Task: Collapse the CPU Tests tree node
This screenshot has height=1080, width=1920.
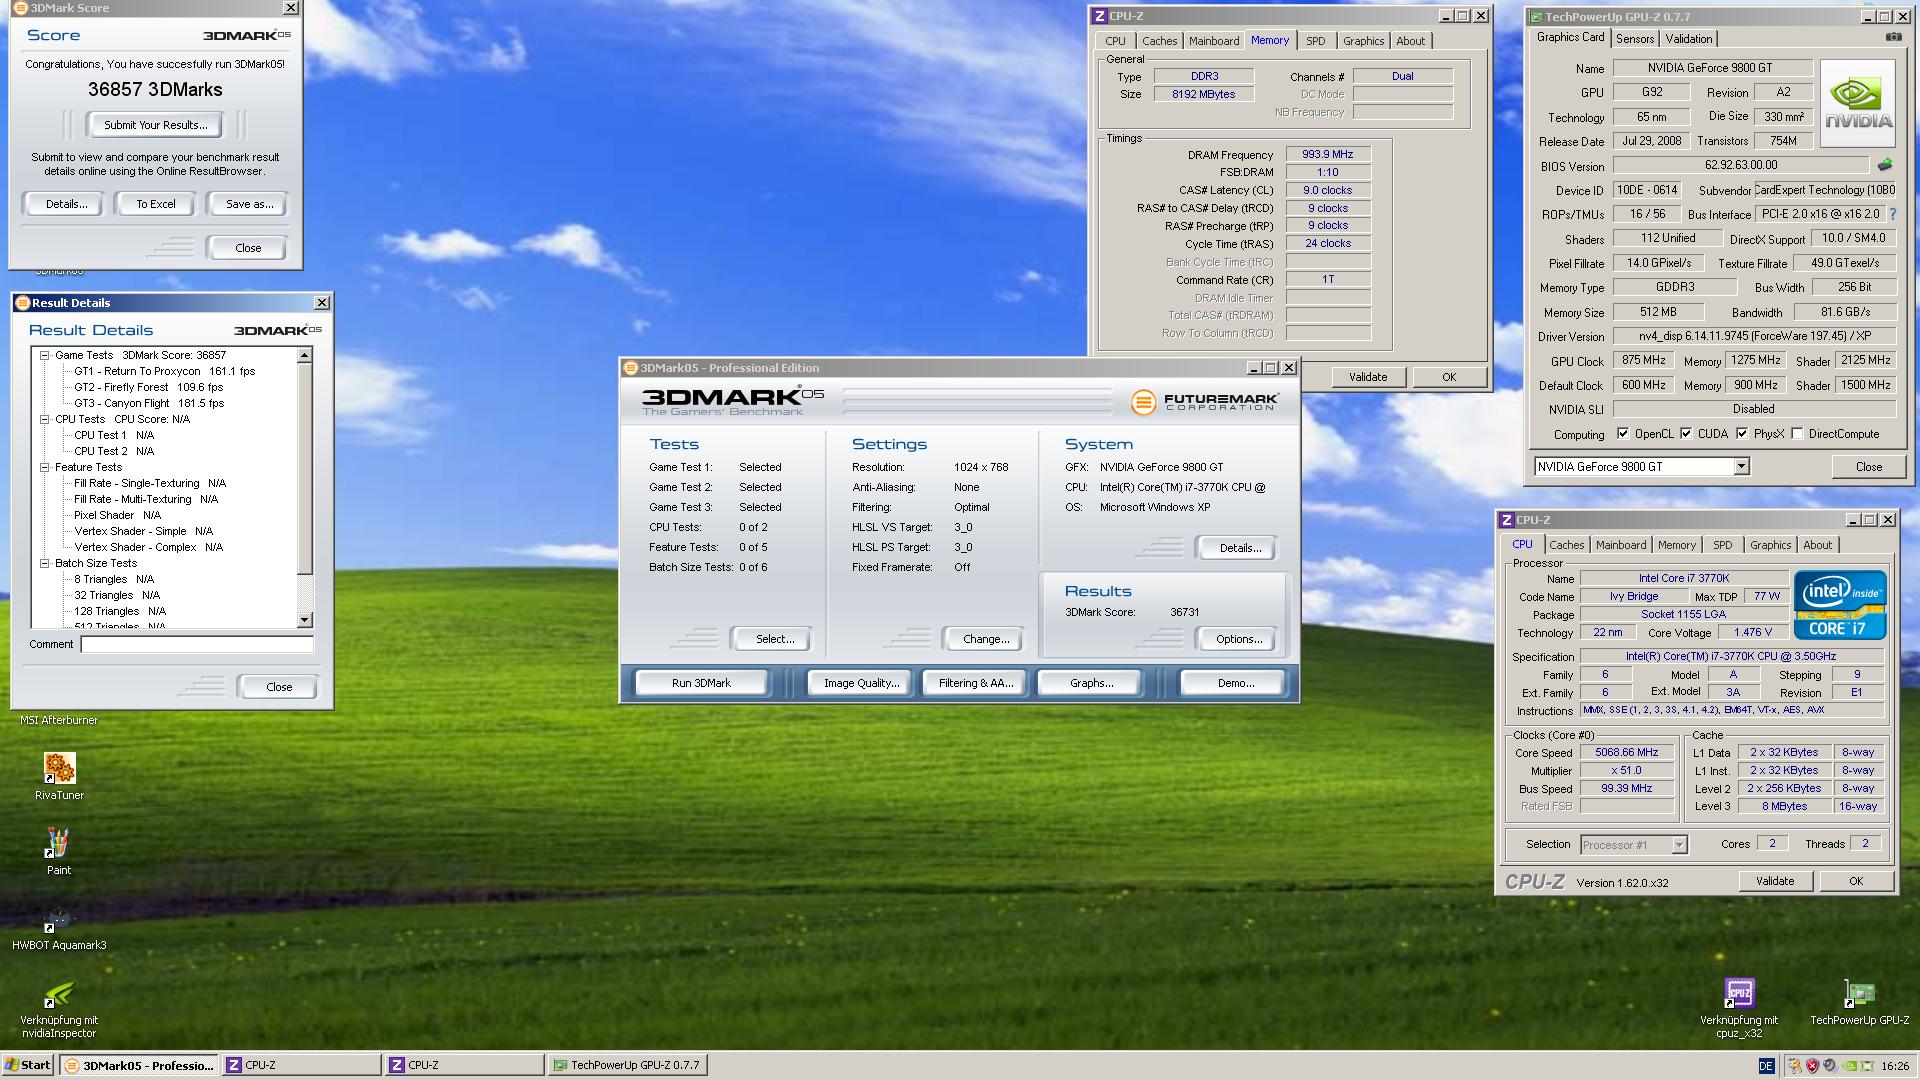Action: 44,419
